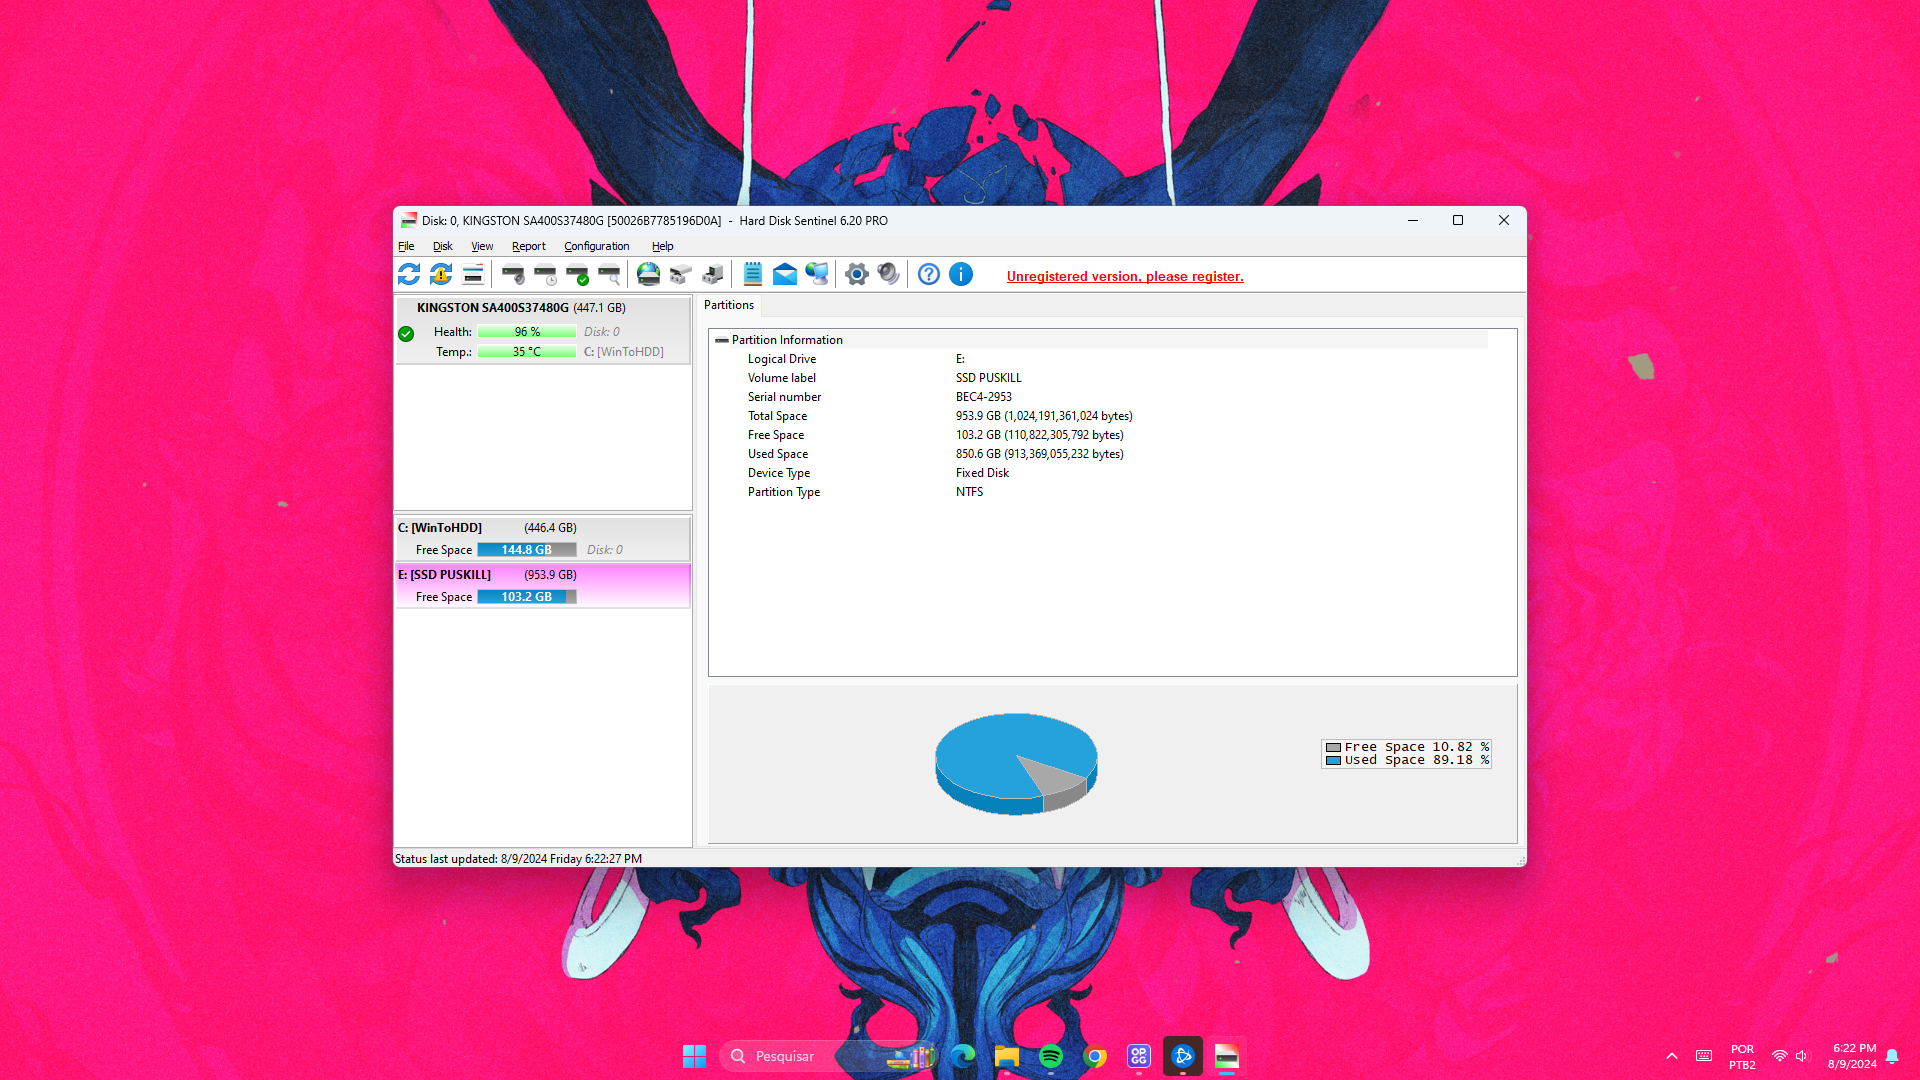The width and height of the screenshot is (1920, 1080).
Task: Click the Volume label value SSD PUSKILL
Action: point(989,378)
